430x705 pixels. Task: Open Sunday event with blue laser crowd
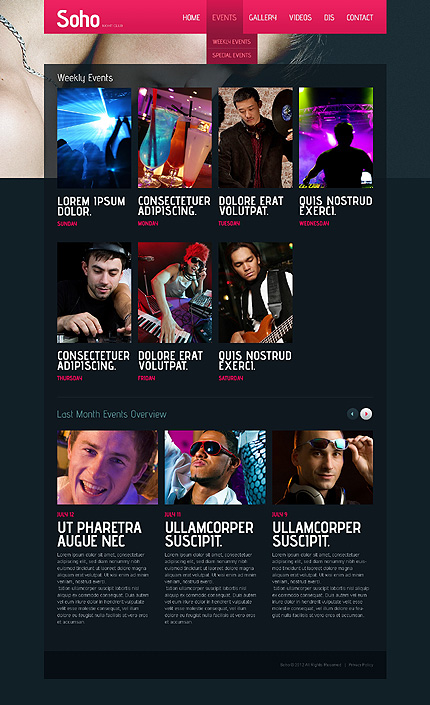click(94, 138)
